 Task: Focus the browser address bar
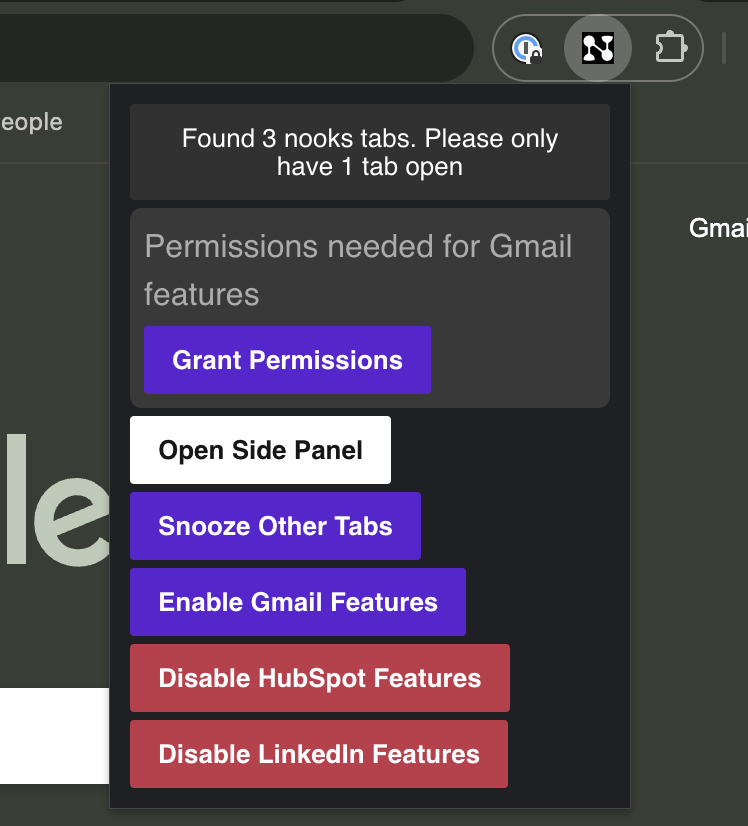pyautogui.click(x=232, y=48)
